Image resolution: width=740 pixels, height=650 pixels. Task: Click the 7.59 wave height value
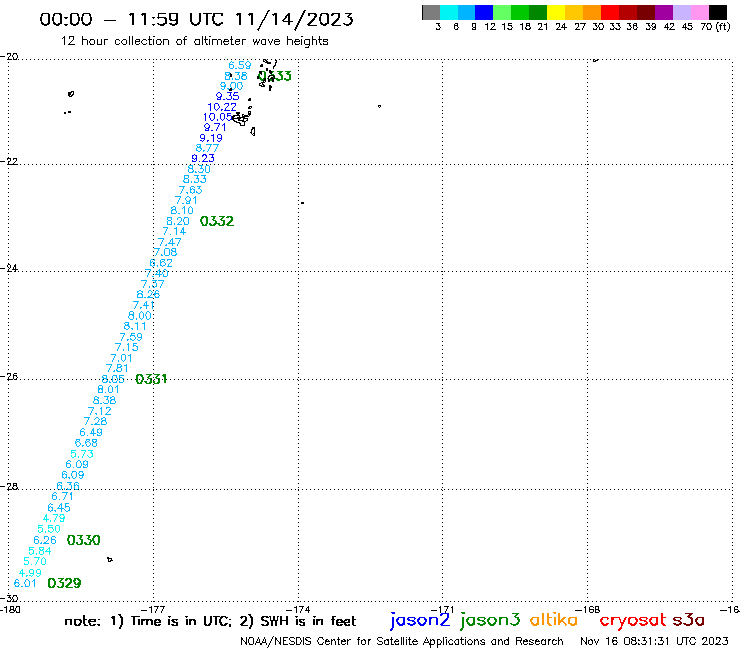[131, 337]
